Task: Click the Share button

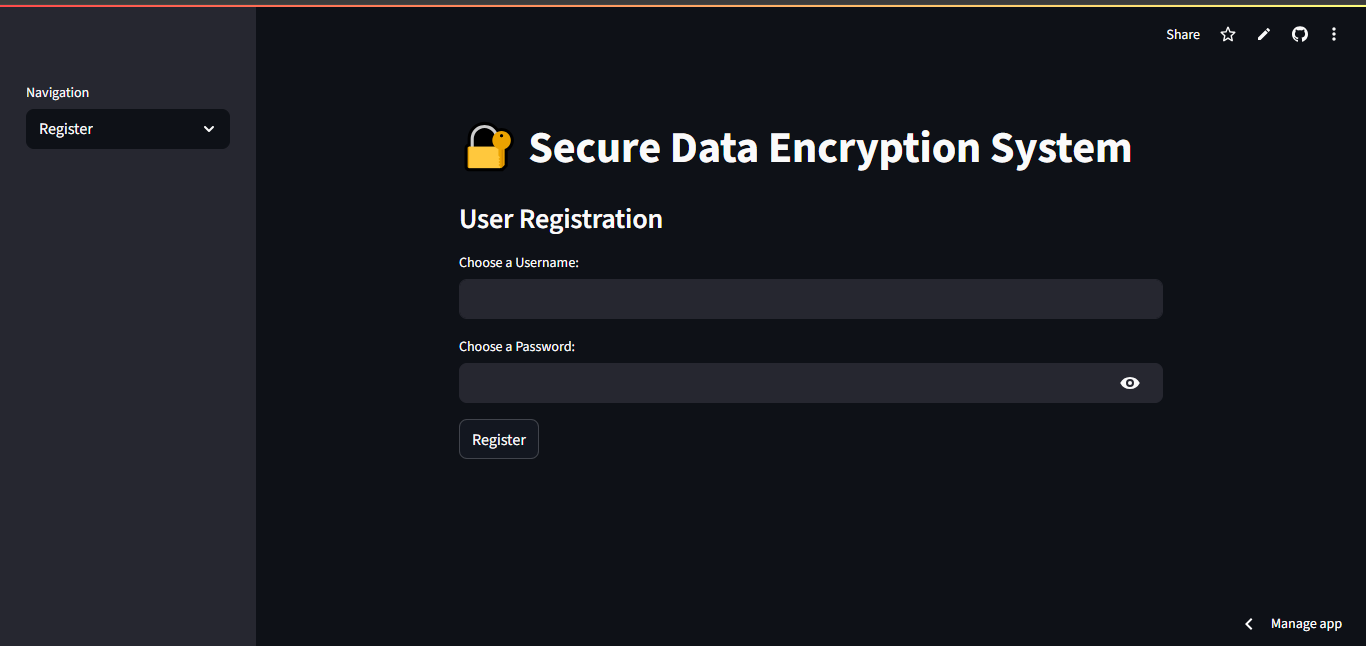Action: [x=1183, y=35]
